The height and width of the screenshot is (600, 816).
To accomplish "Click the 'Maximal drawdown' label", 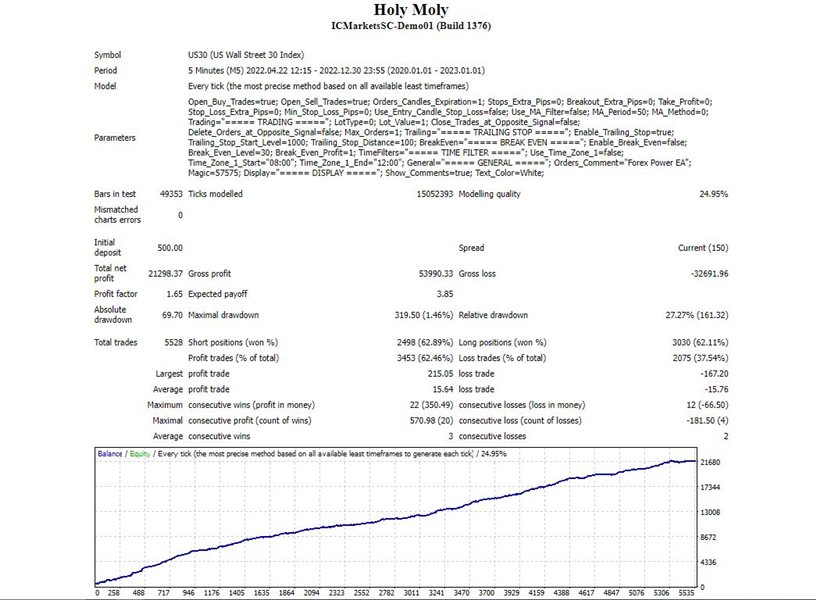I will (x=223, y=315).
